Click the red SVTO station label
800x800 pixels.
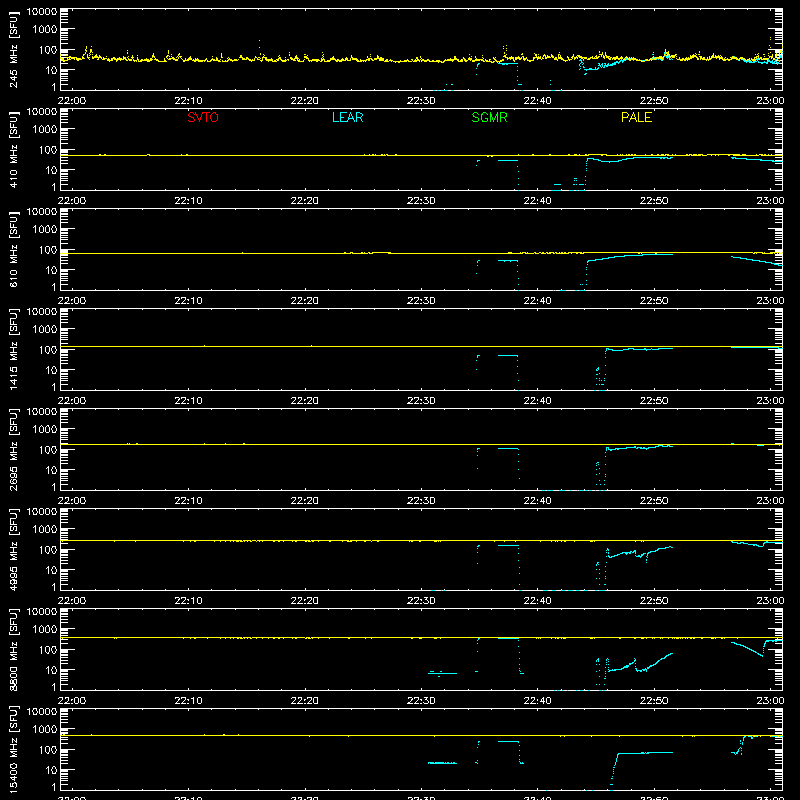click(203, 117)
